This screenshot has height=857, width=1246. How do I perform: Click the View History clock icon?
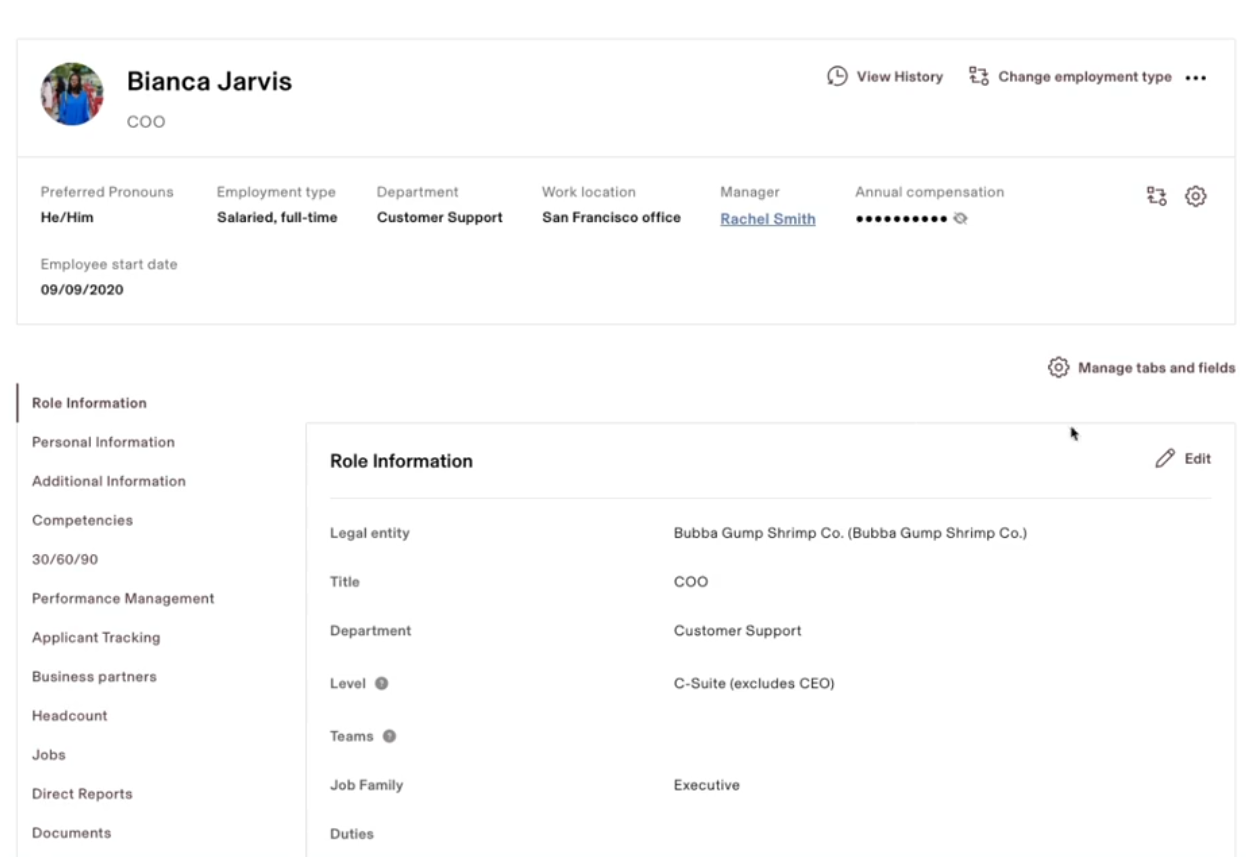tap(837, 76)
